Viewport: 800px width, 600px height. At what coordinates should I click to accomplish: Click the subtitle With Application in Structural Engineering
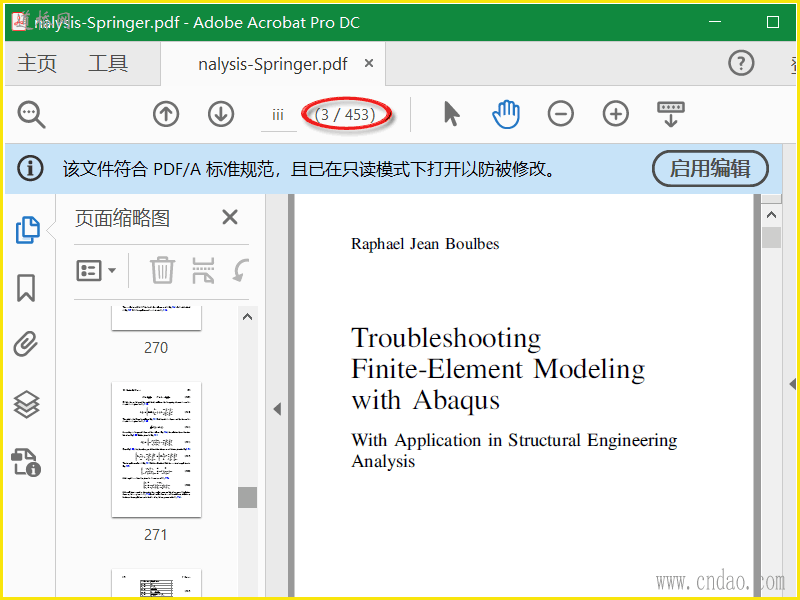click(x=514, y=440)
